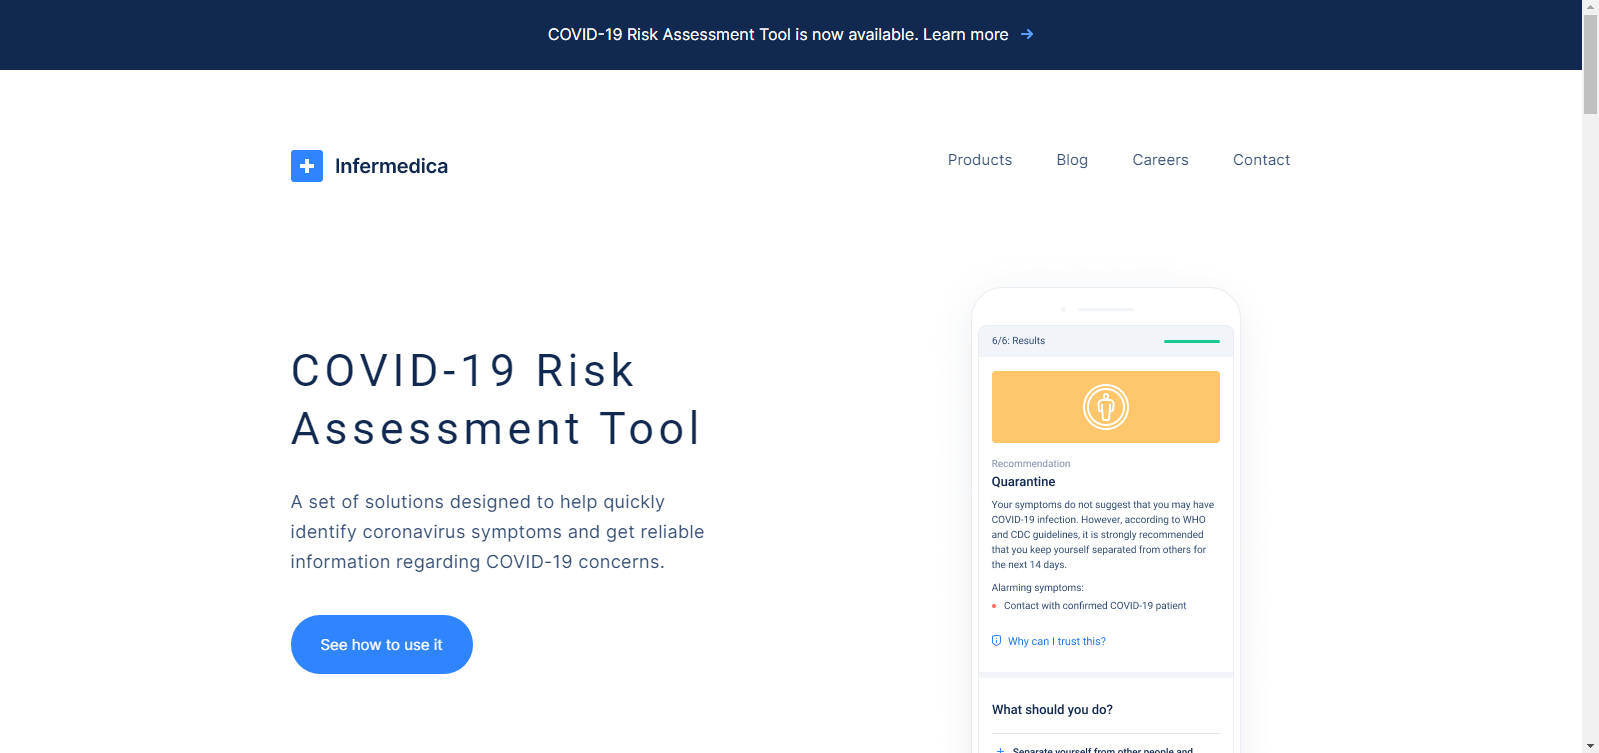
Task: Click the scrollbar up arrow
Action: 1590,6
